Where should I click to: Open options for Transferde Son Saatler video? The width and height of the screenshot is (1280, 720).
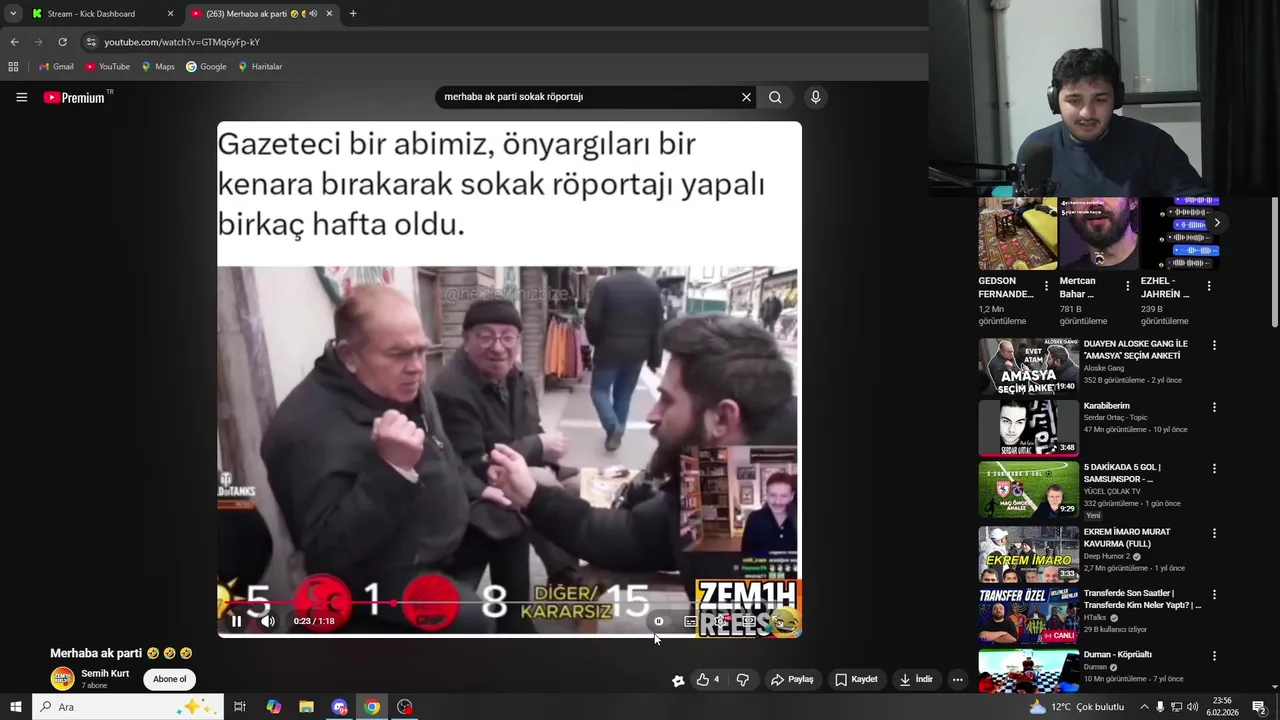(x=1214, y=594)
